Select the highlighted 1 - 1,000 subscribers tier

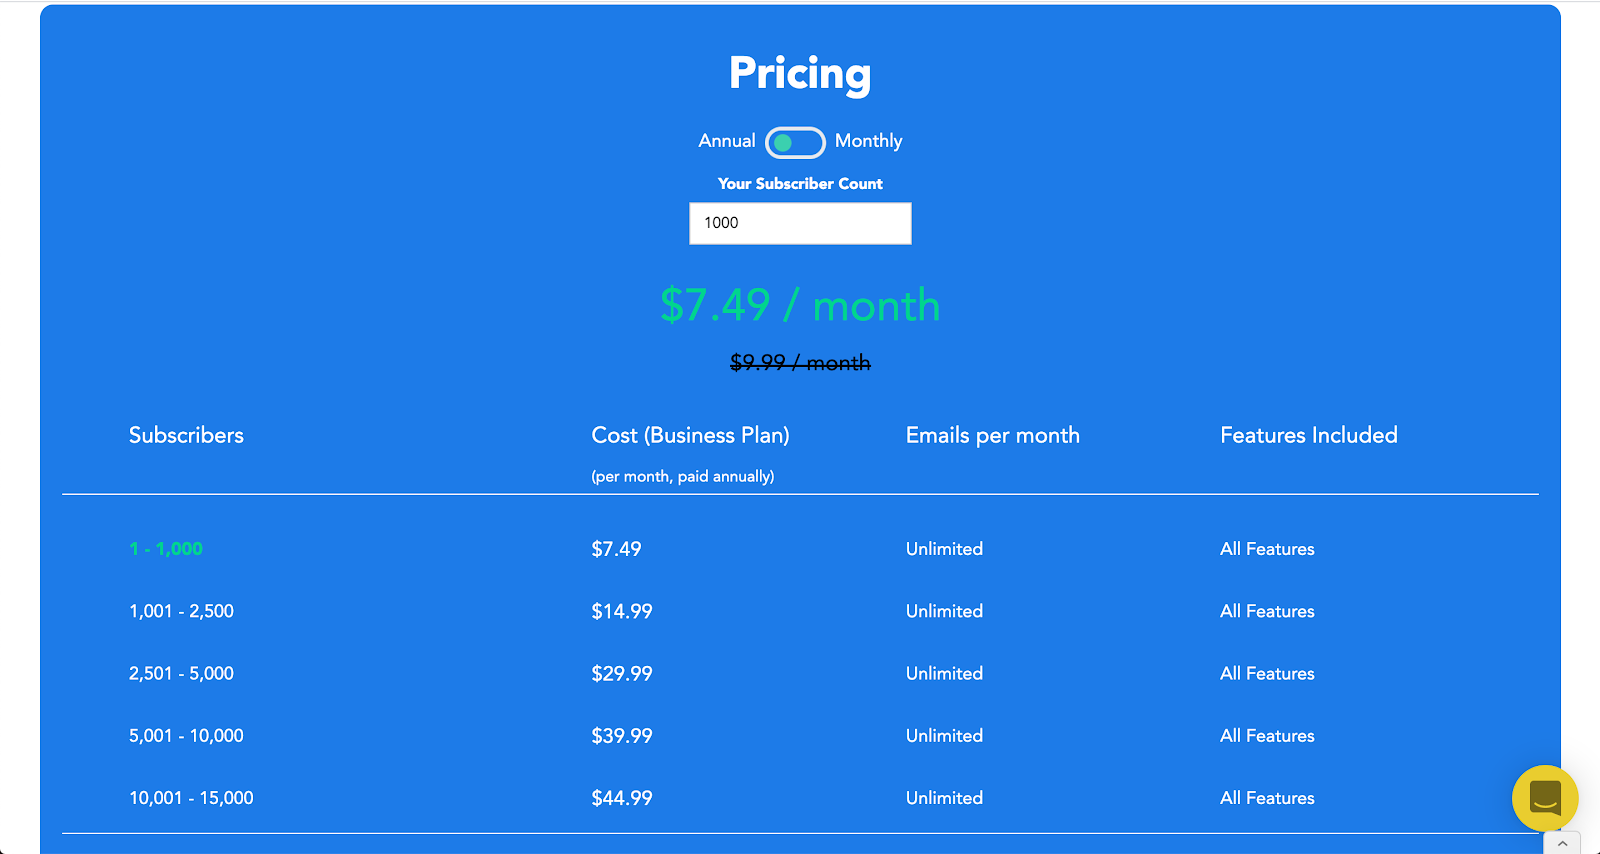[166, 549]
